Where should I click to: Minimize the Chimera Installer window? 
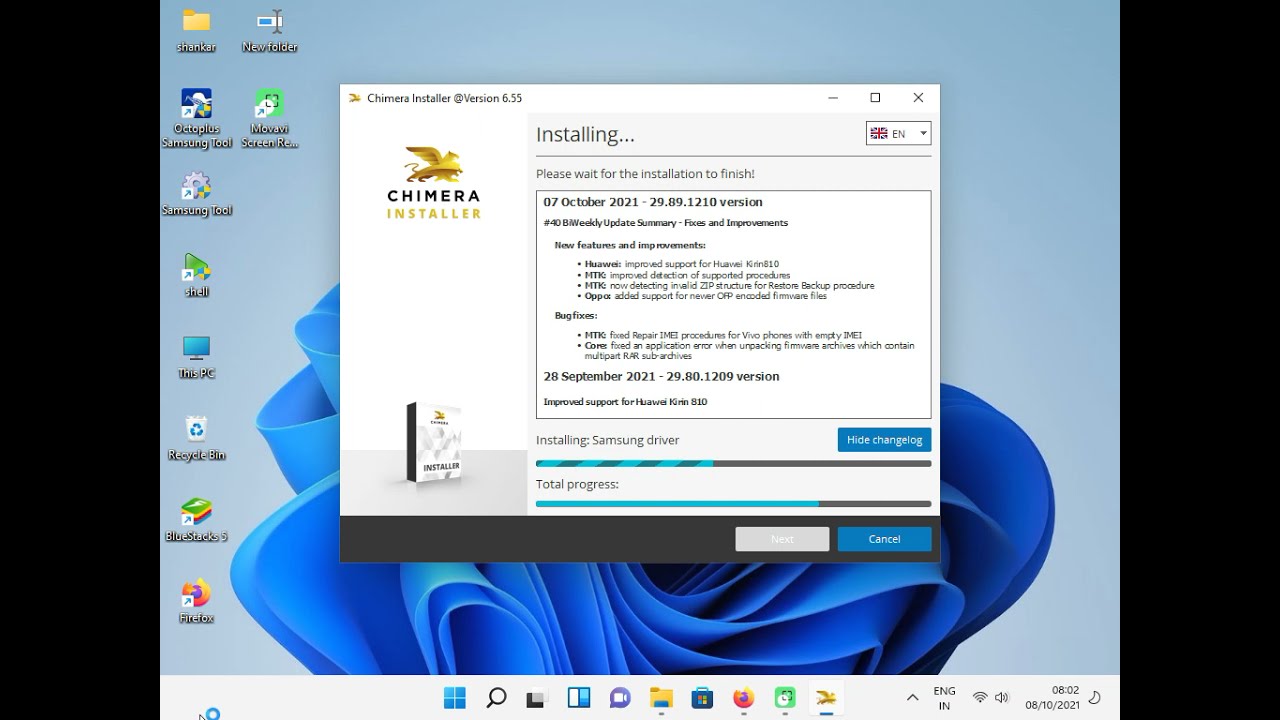click(833, 98)
